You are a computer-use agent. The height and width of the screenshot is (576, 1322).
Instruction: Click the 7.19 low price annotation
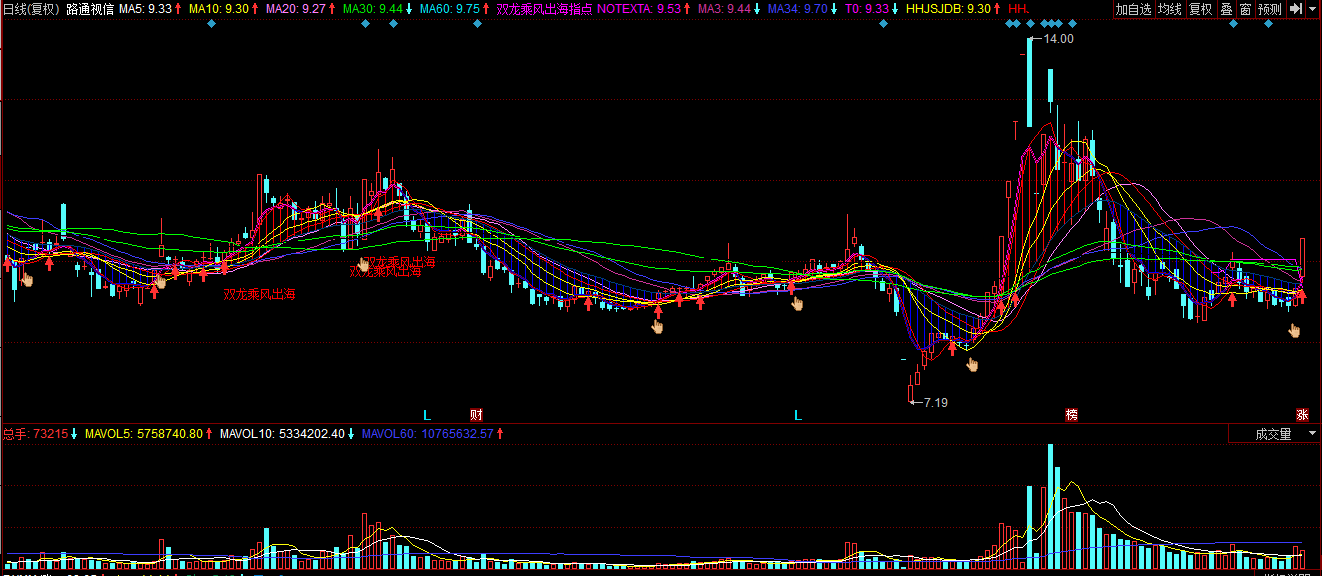pos(935,403)
